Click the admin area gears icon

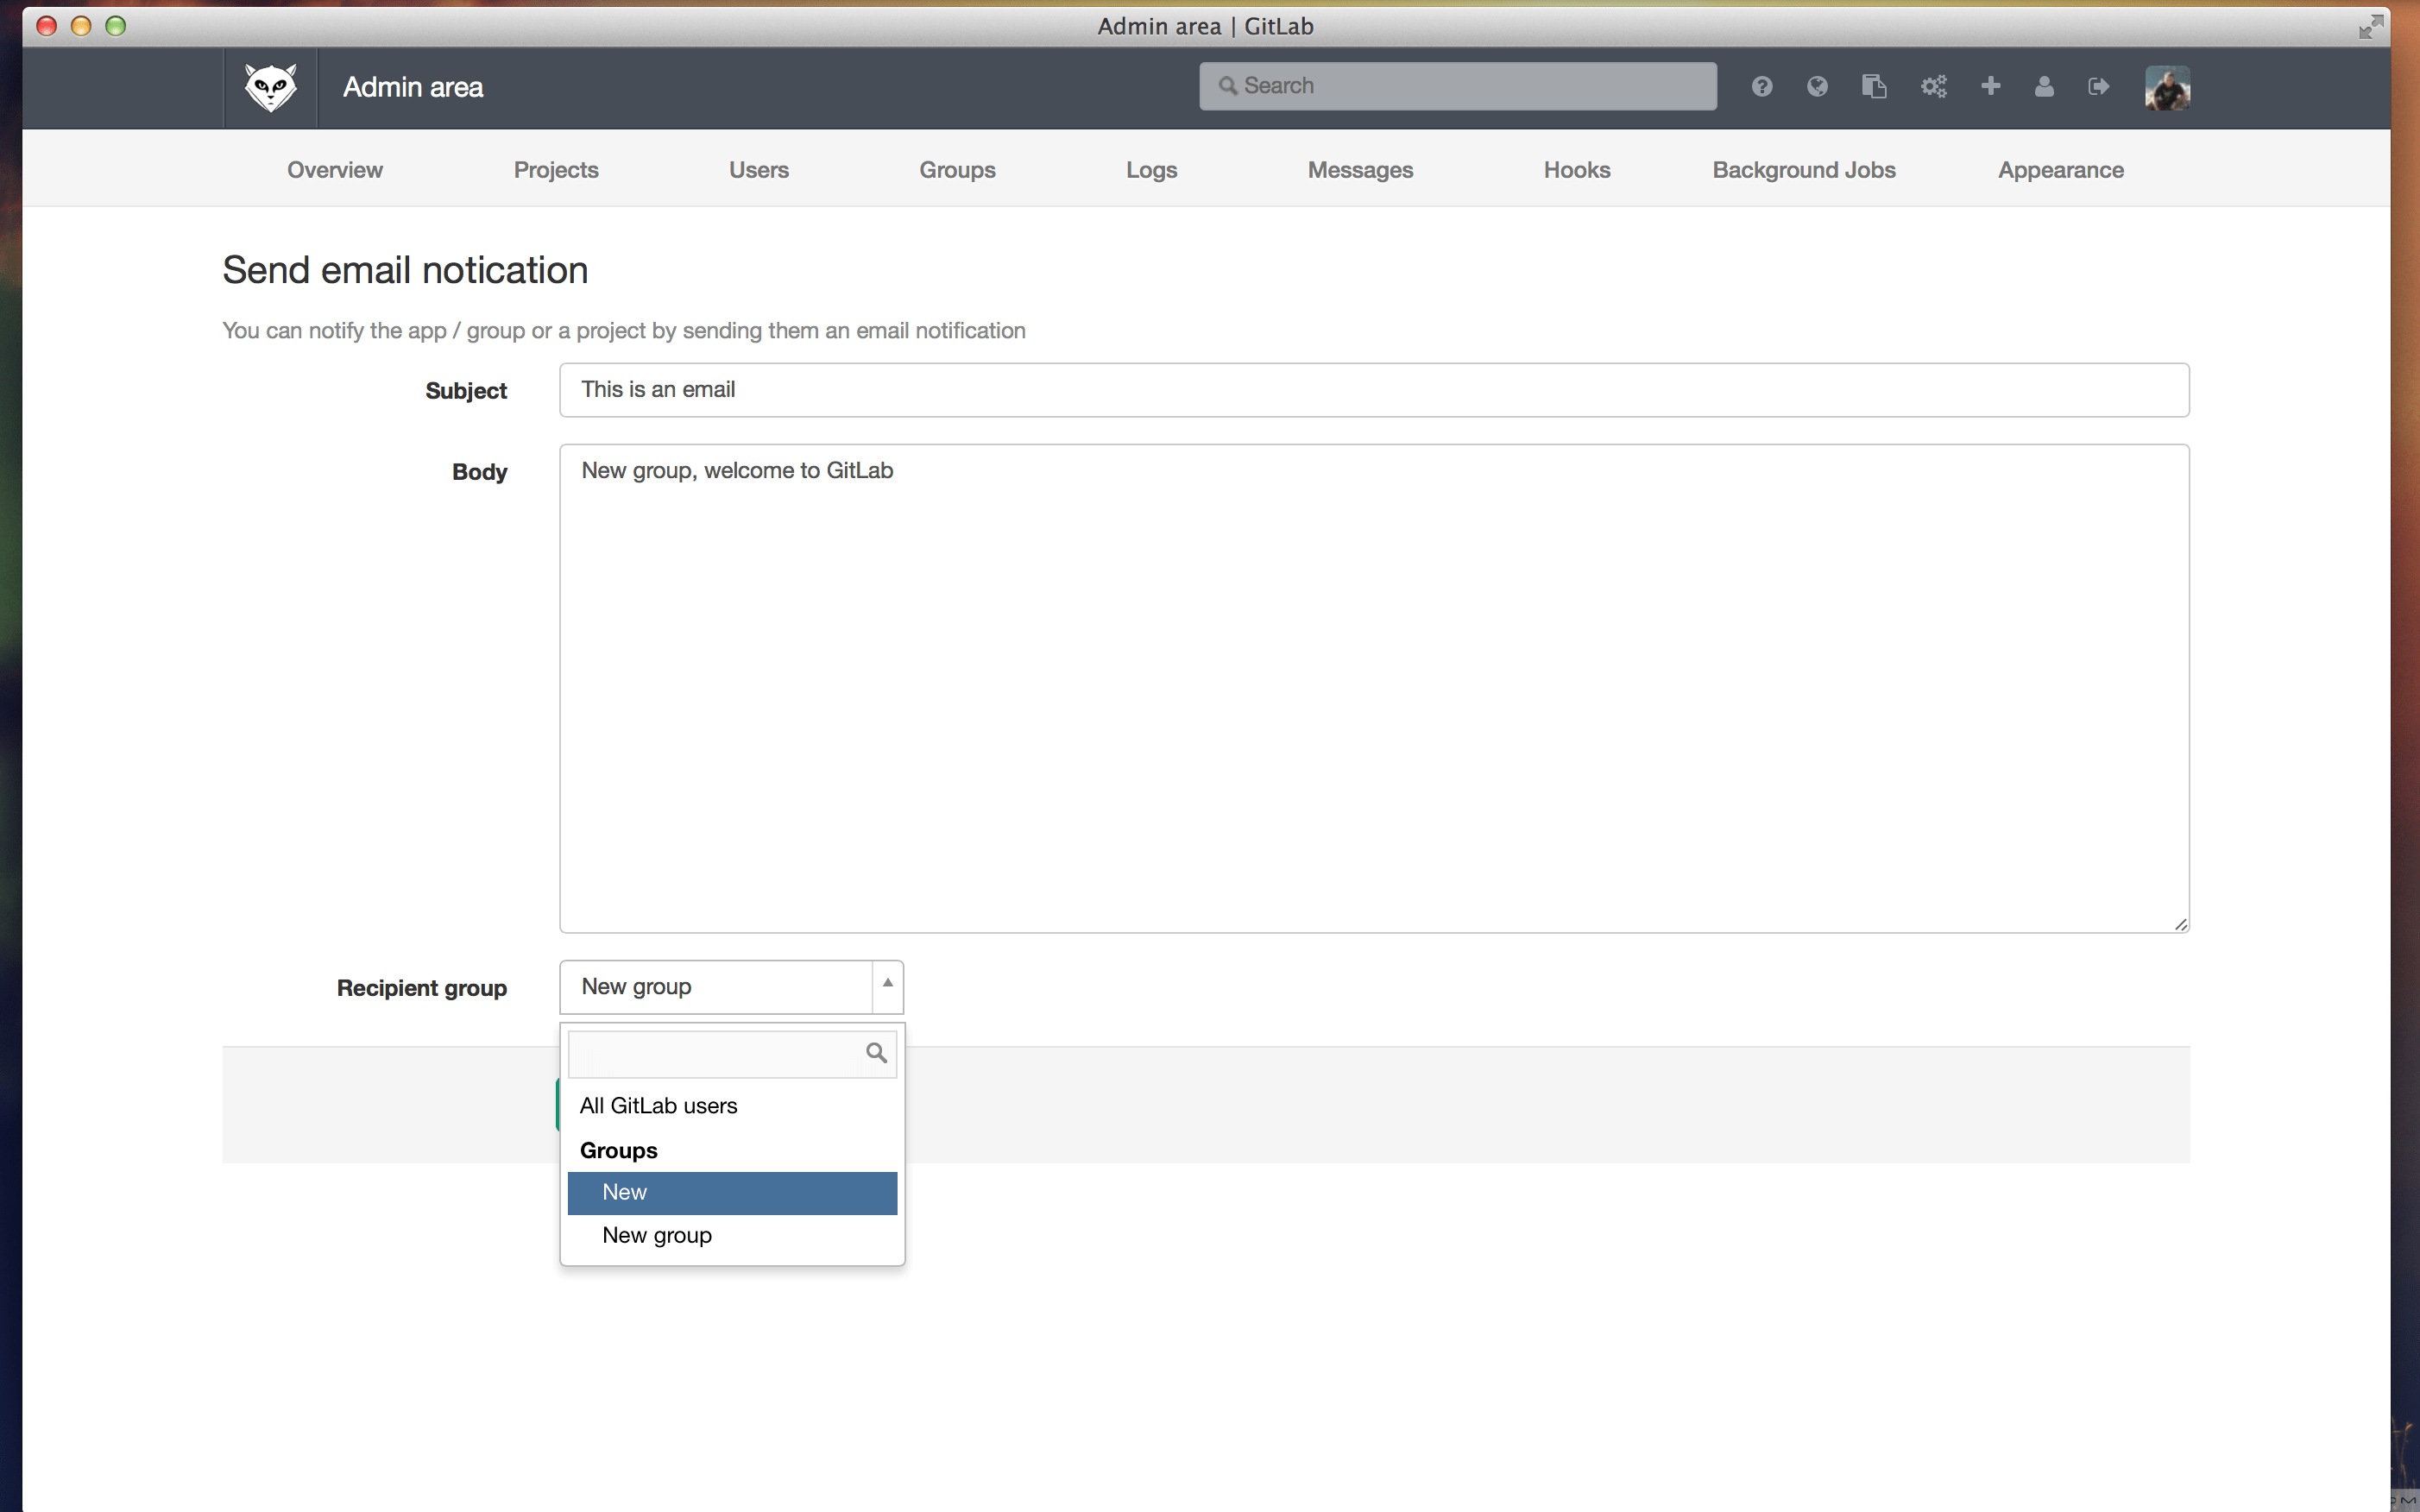pos(1933,86)
